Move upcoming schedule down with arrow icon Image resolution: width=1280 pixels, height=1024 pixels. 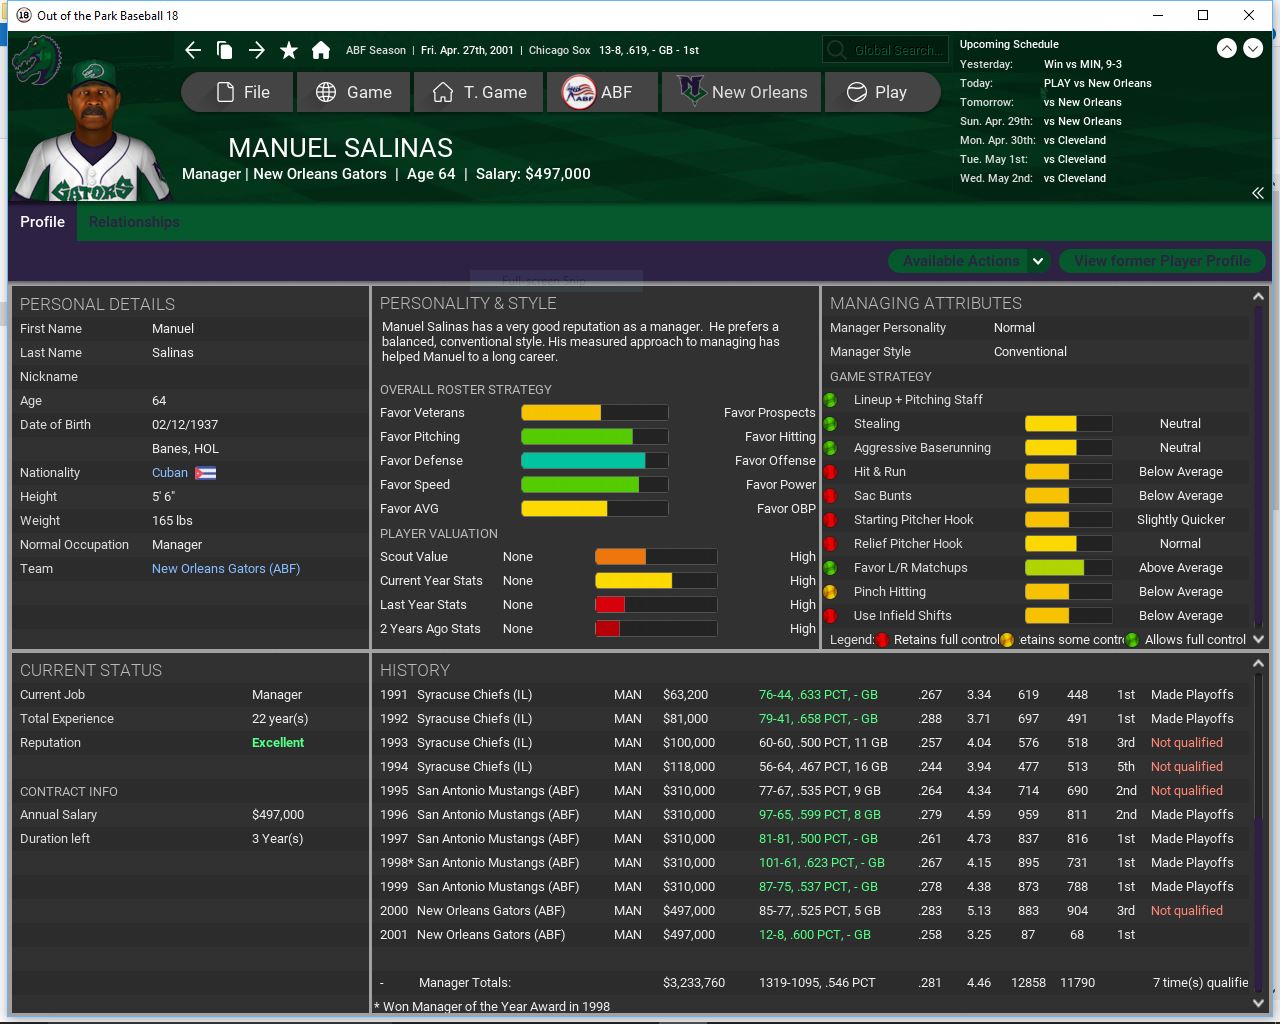(x=1253, y=48)
